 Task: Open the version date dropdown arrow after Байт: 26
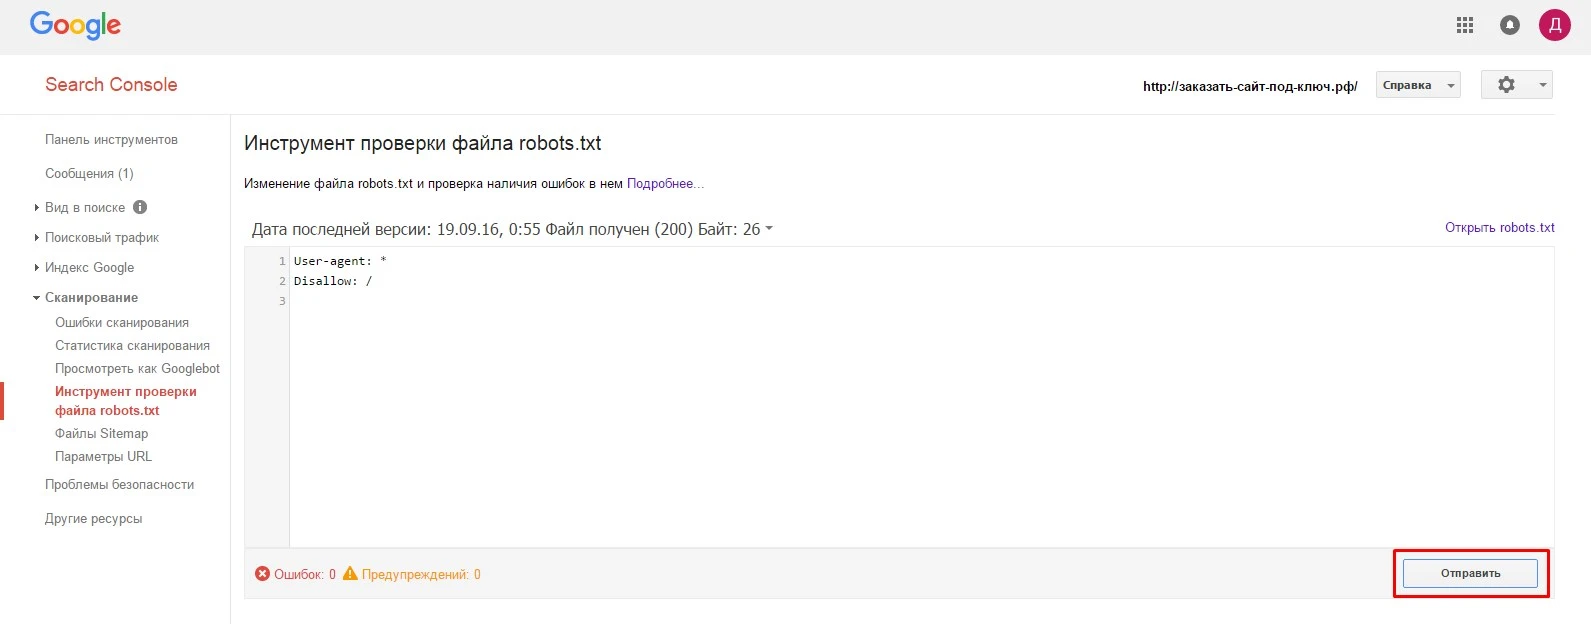click(x=769, y=229)
